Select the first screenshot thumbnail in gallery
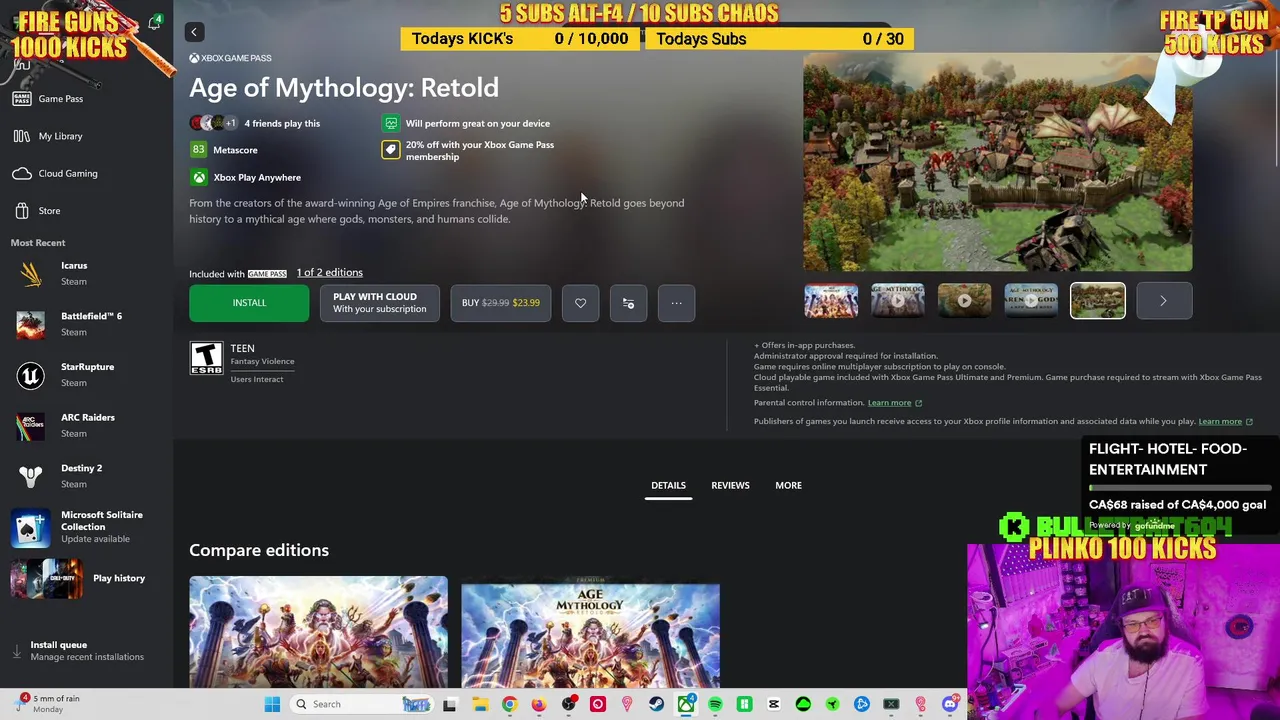 click(x=831, y=301)
